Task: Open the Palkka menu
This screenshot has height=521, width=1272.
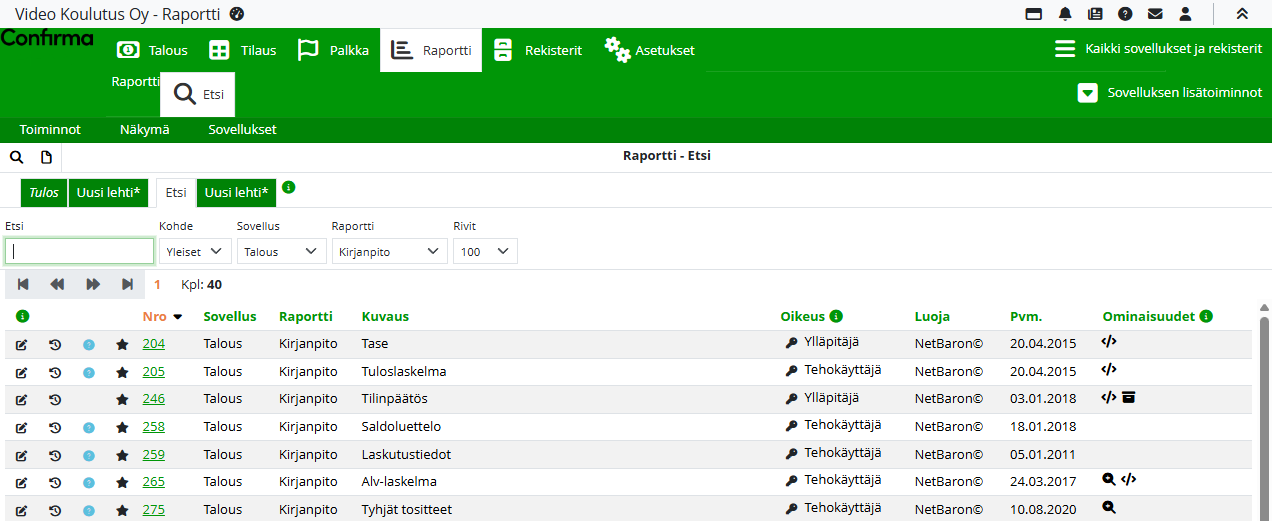Action: point(334,50)
